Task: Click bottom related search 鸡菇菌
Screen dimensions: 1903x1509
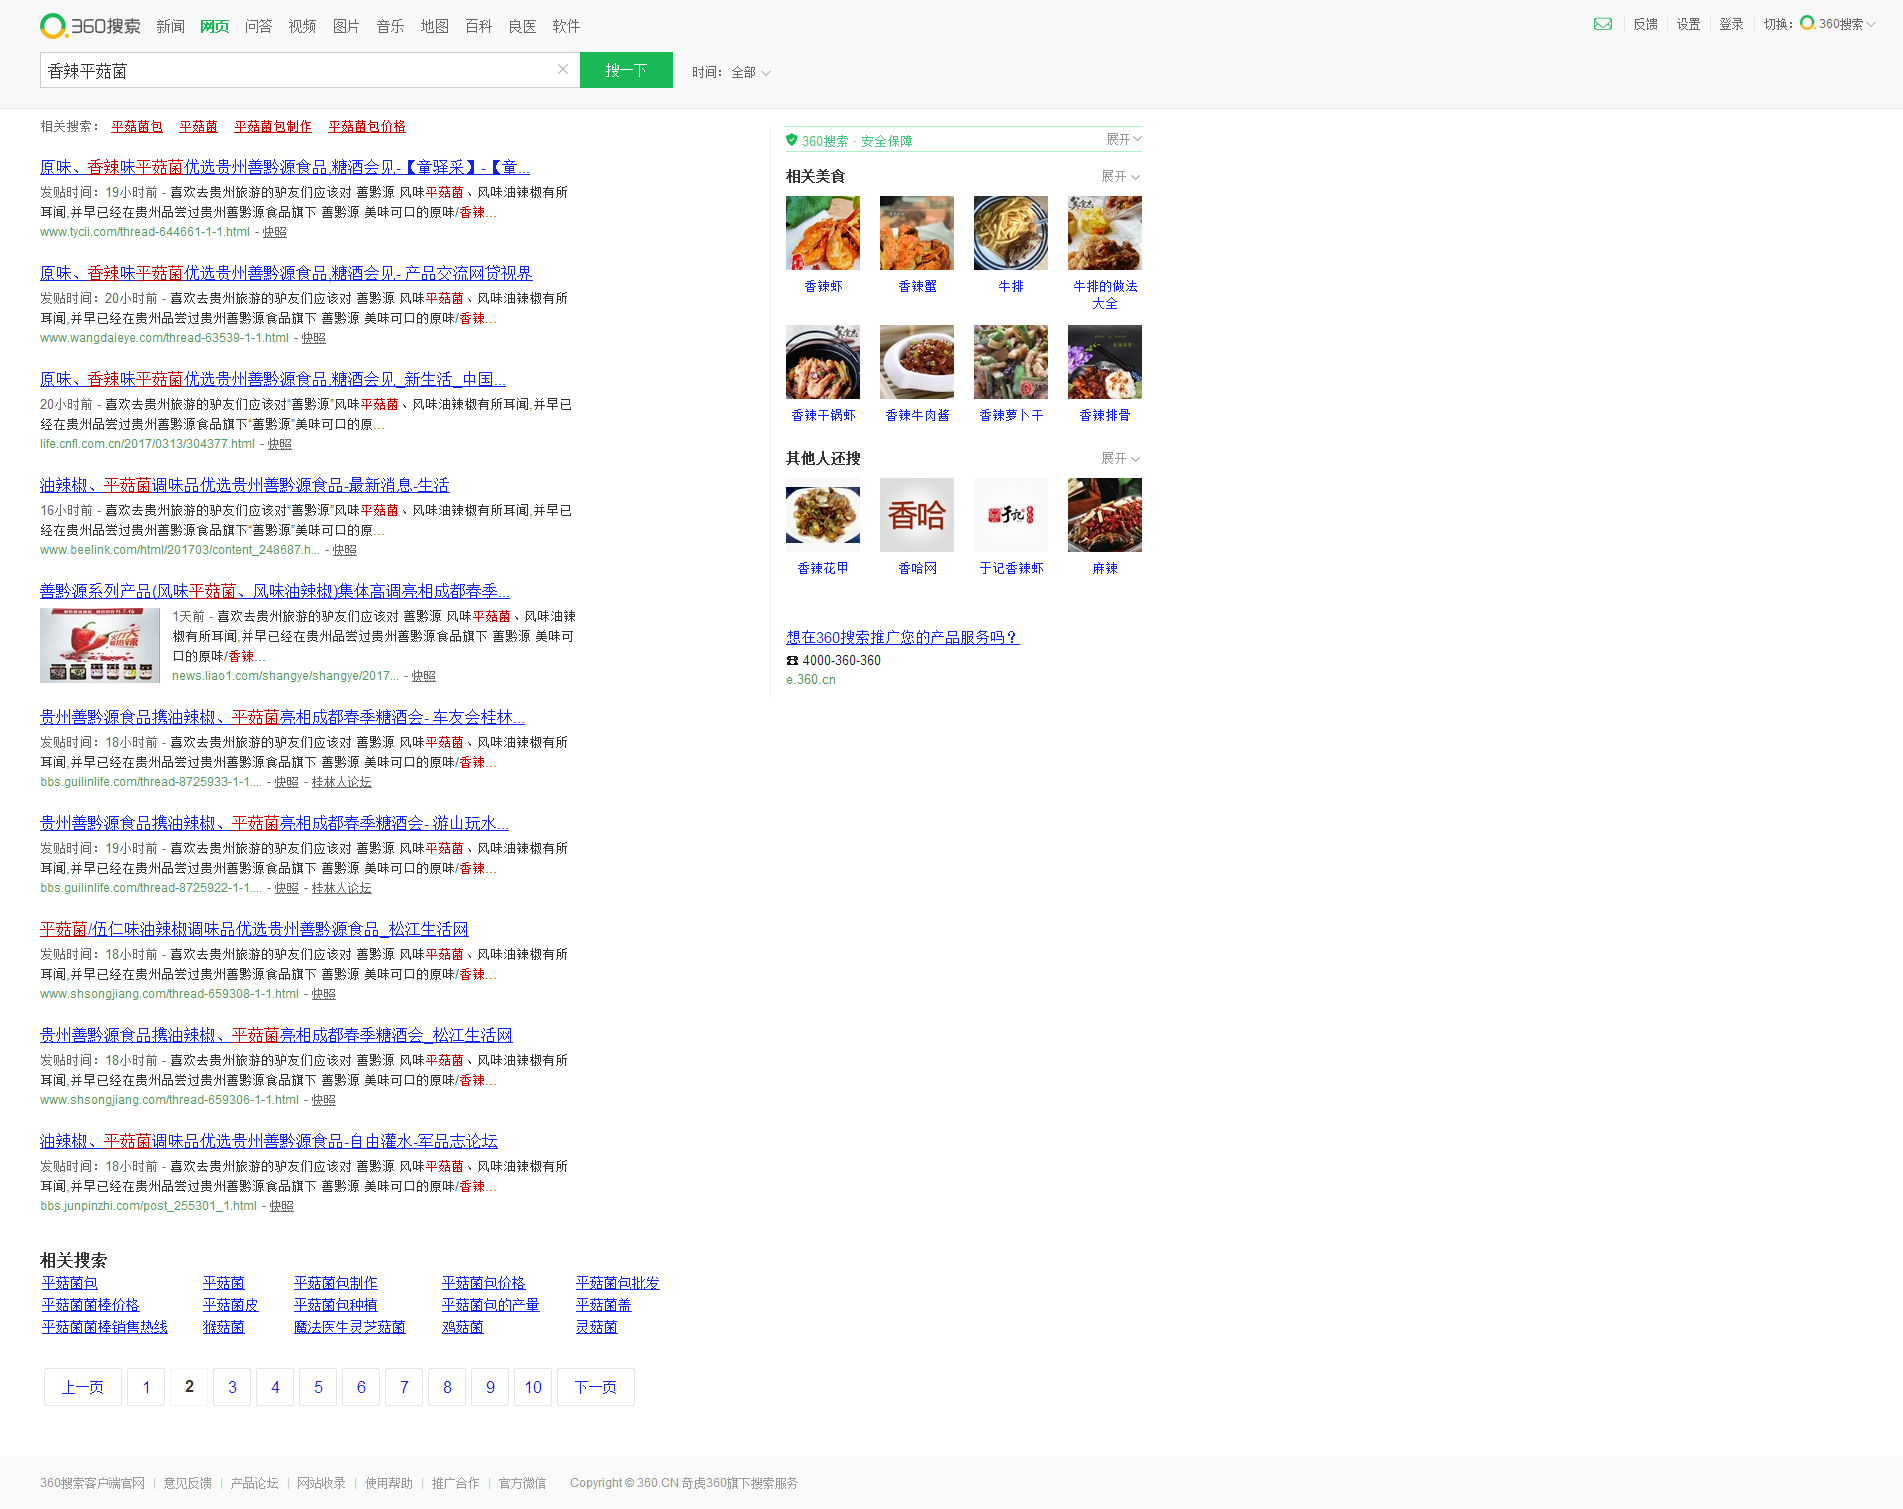Action: click(462, 1327)
